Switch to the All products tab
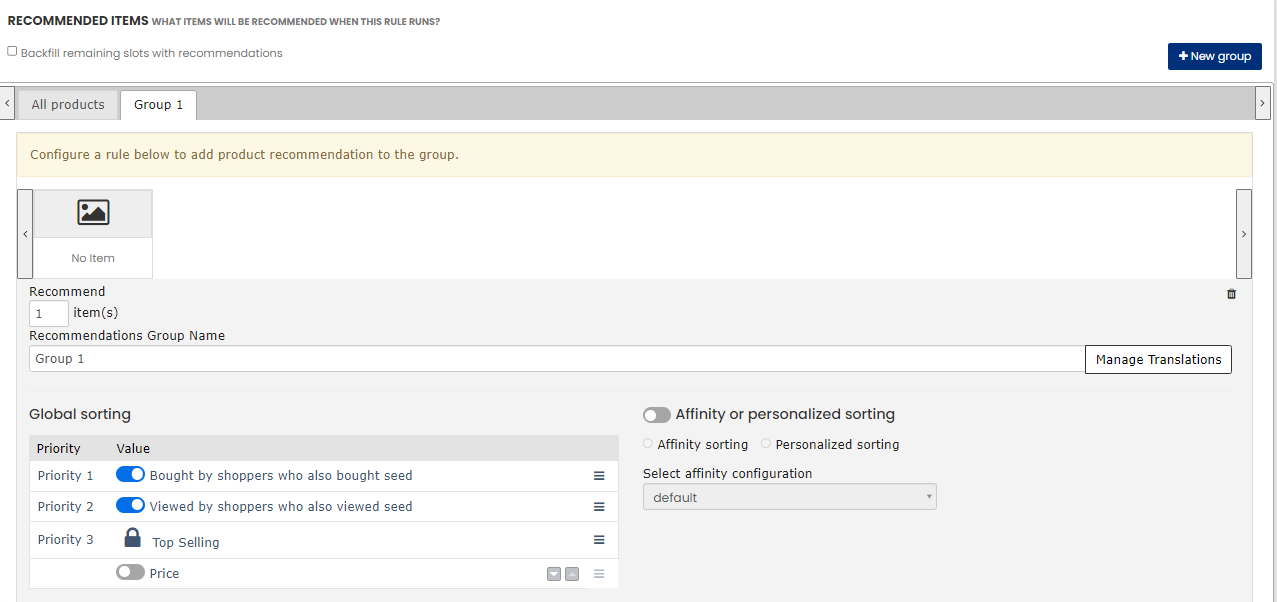This screenshot has height=602, width=1277. click(67, 104)
